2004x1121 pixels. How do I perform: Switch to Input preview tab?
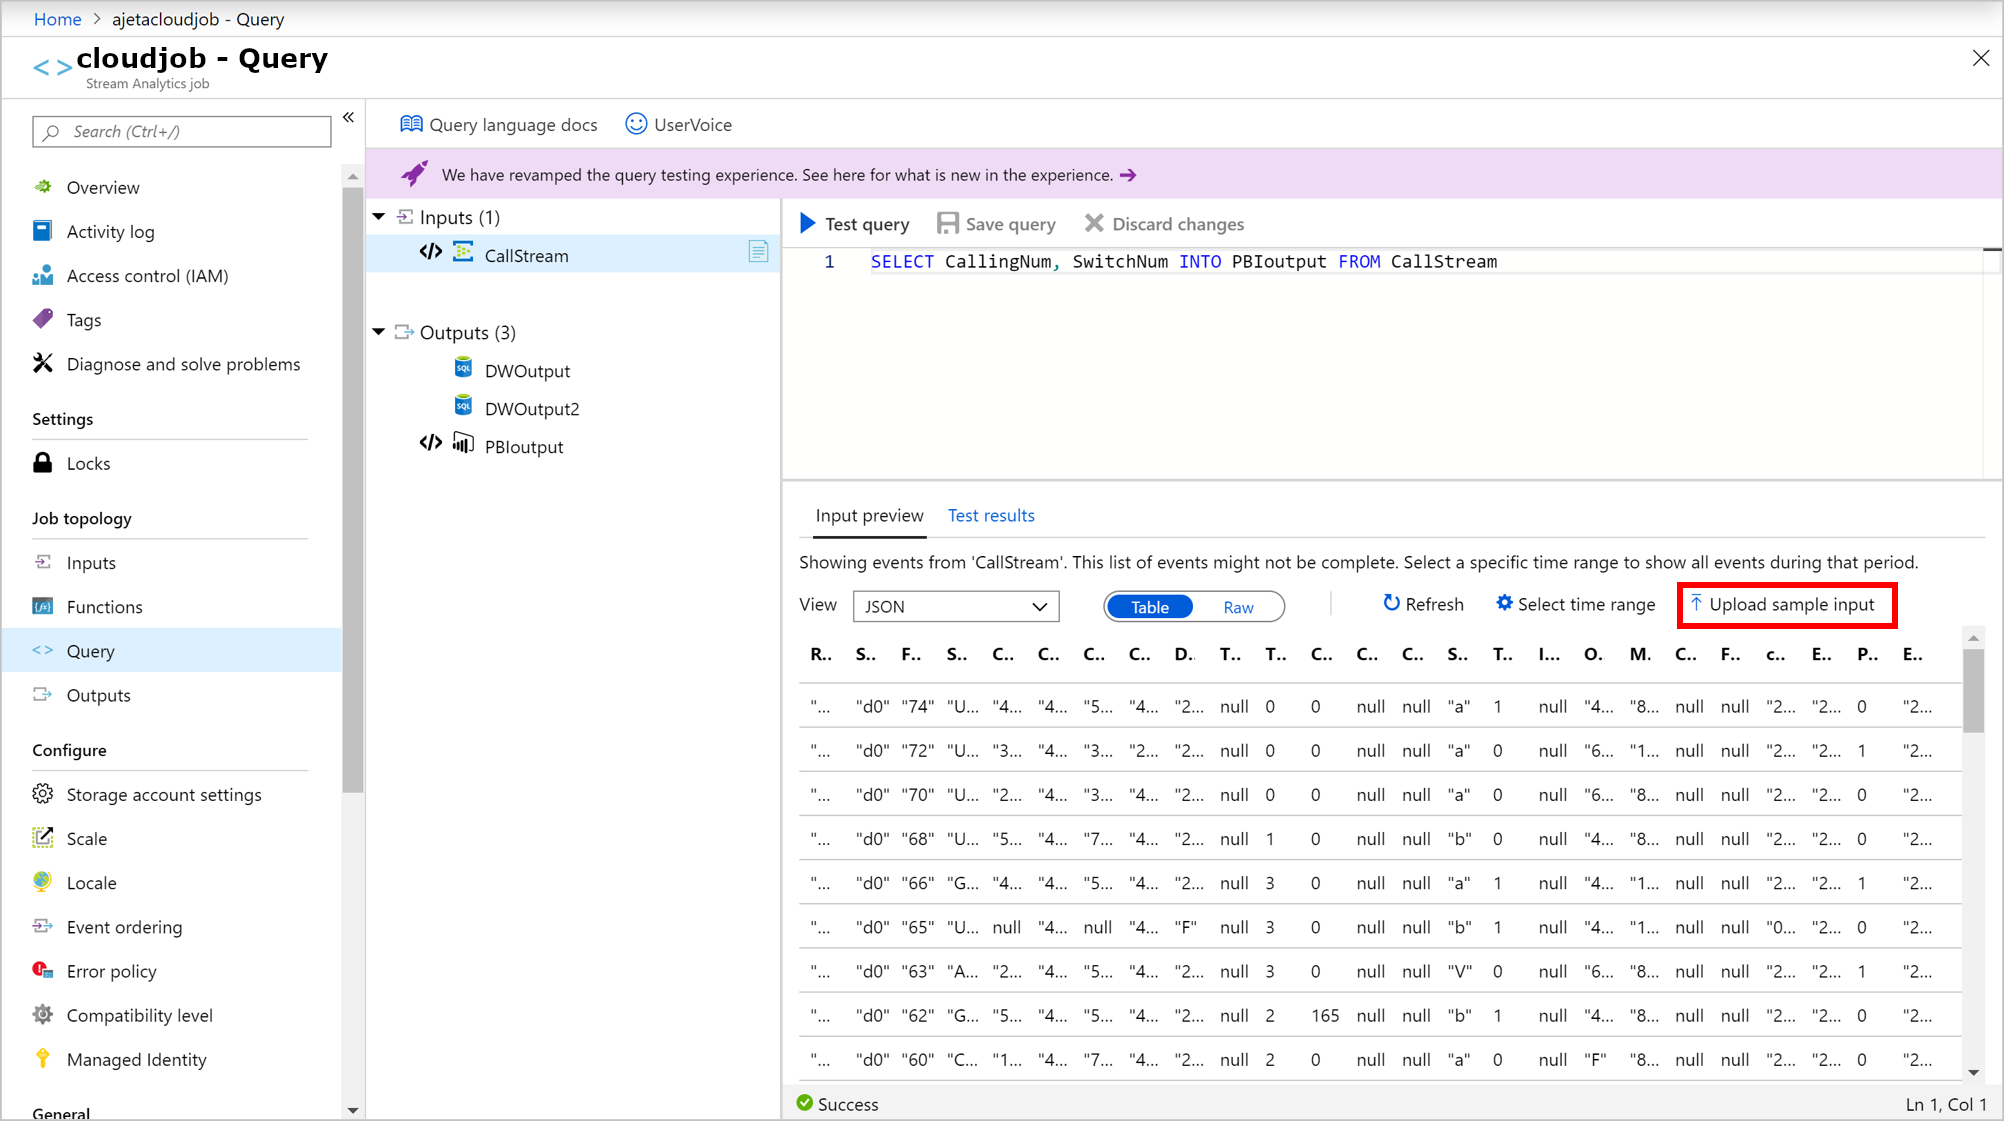(x=868, y=514)
